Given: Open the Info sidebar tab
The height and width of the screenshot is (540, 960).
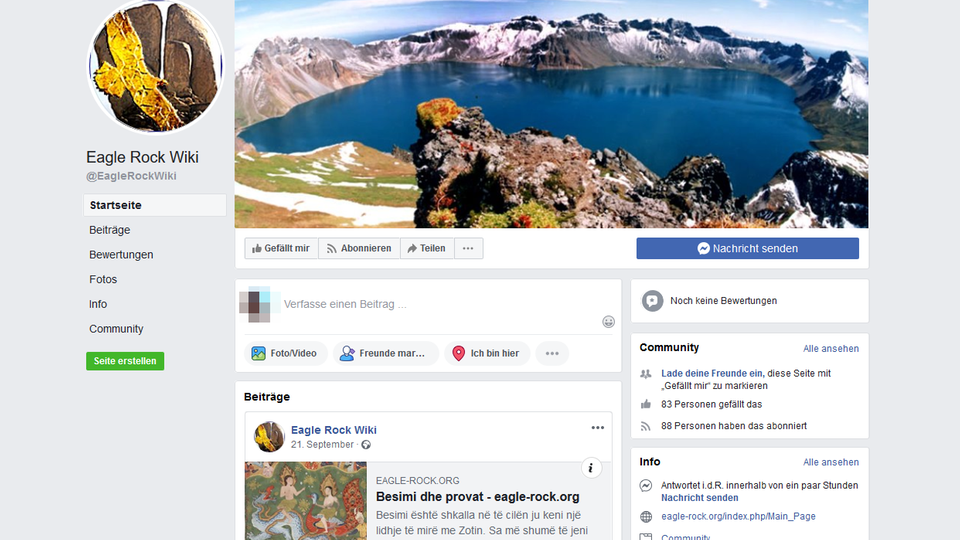Looking at the screenshot, I should point(98,304).
